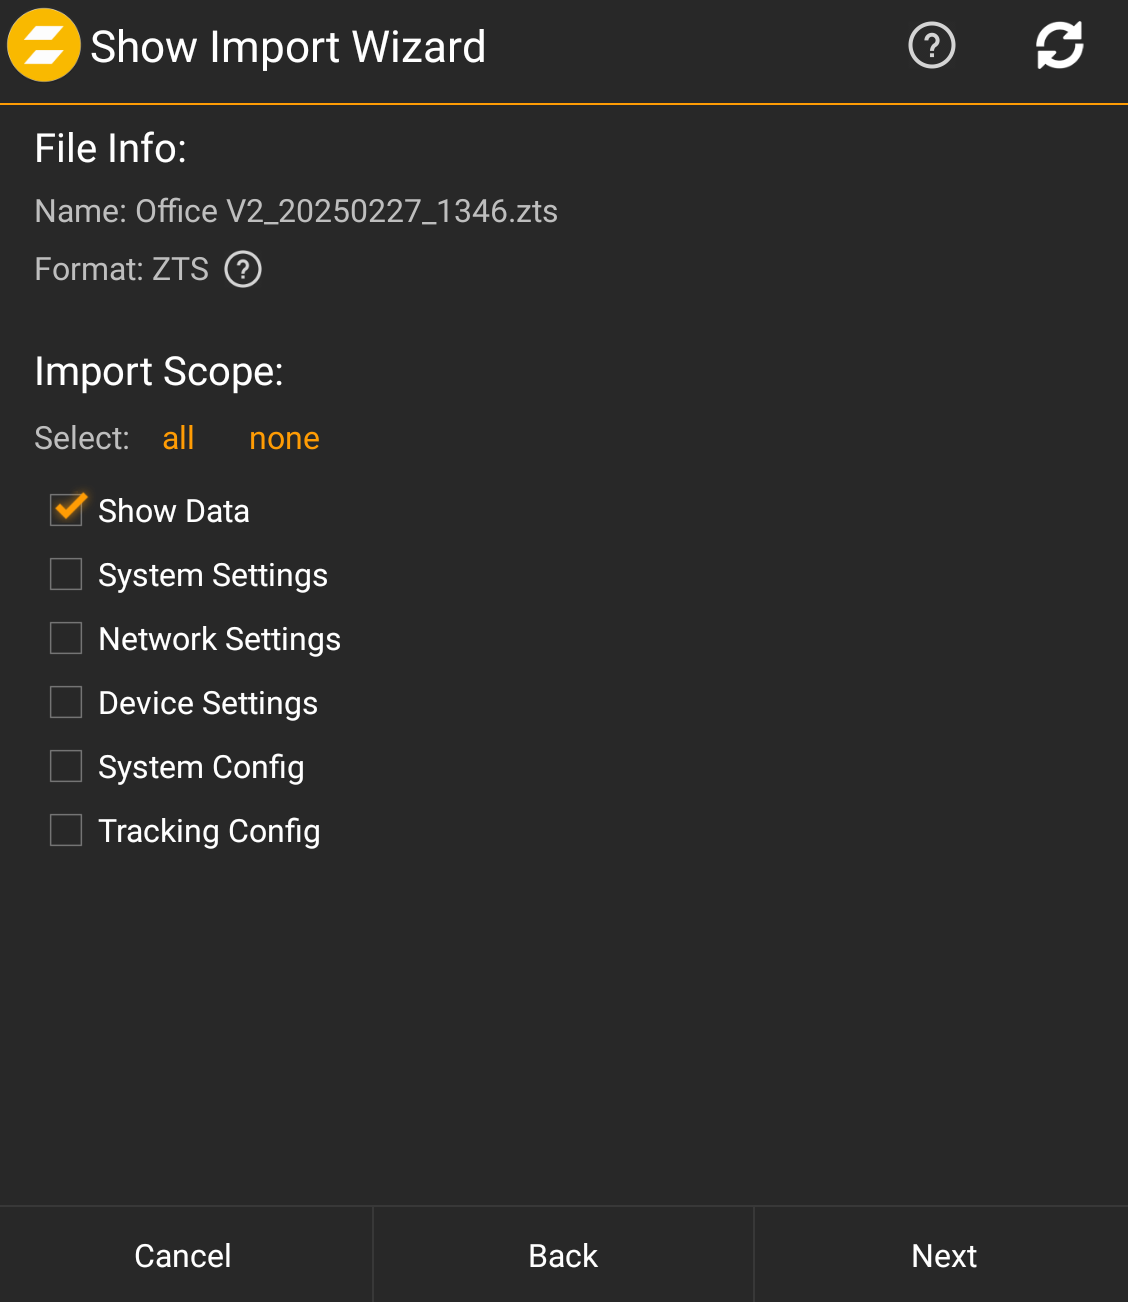This screenshot has width=1128, height=1302.
Task: Go back to previous wizard step
Action: pyautogui.click(x=562, y=1255)
